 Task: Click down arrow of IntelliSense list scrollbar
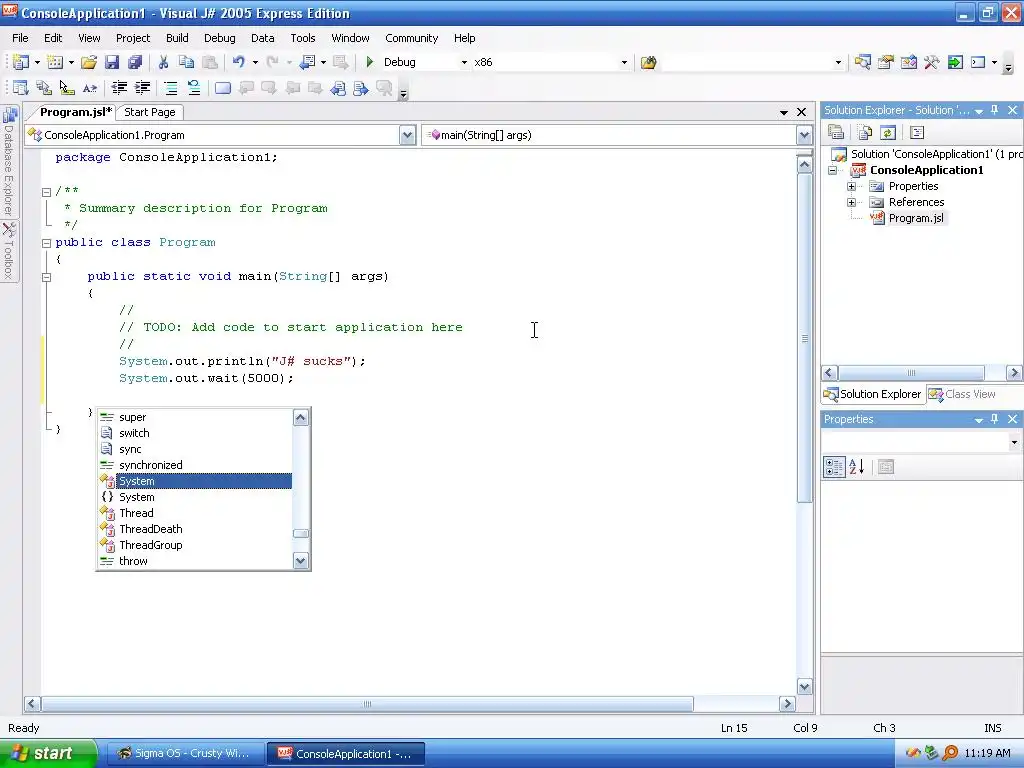pos(300,561)
